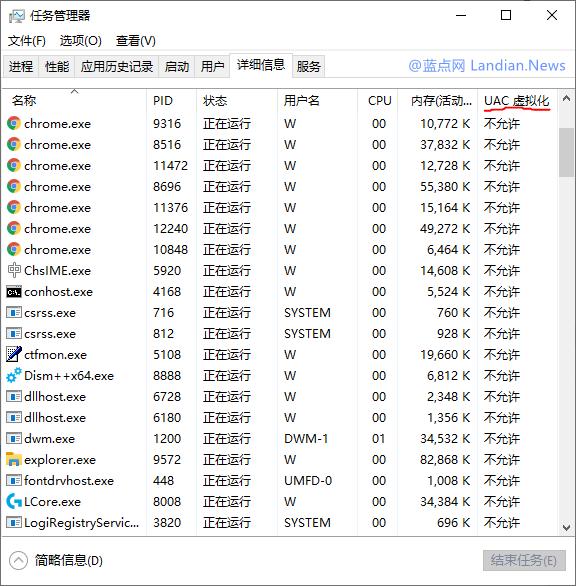Select chrome.exe icon for PID 8696
The width and height of the screenshot is (576, 586).
click(14, 186)
